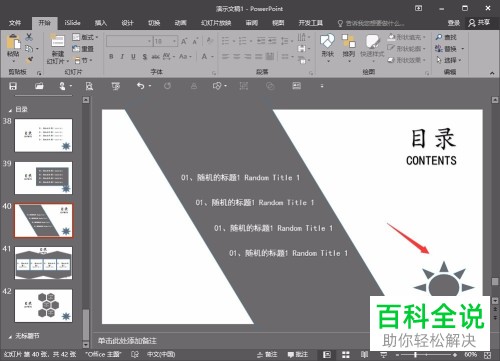The width and height of the screenshot is (500, 361).
Task: Click the Open folder icon in quick access toolbar
Action: point(39,86)
